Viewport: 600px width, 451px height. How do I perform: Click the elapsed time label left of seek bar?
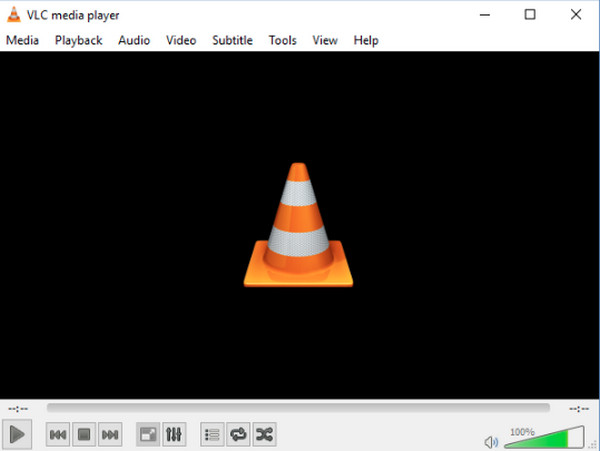coord(18,409)
